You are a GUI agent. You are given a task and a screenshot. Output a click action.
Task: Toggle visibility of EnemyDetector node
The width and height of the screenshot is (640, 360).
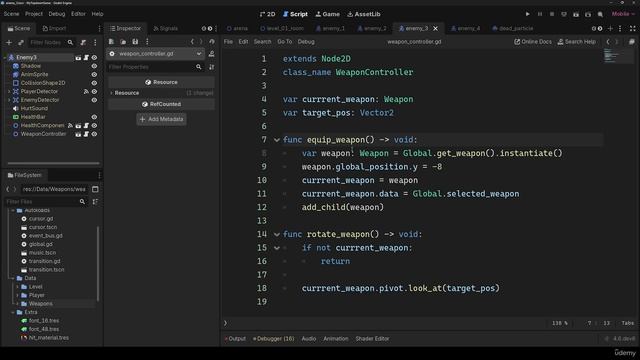94,100
